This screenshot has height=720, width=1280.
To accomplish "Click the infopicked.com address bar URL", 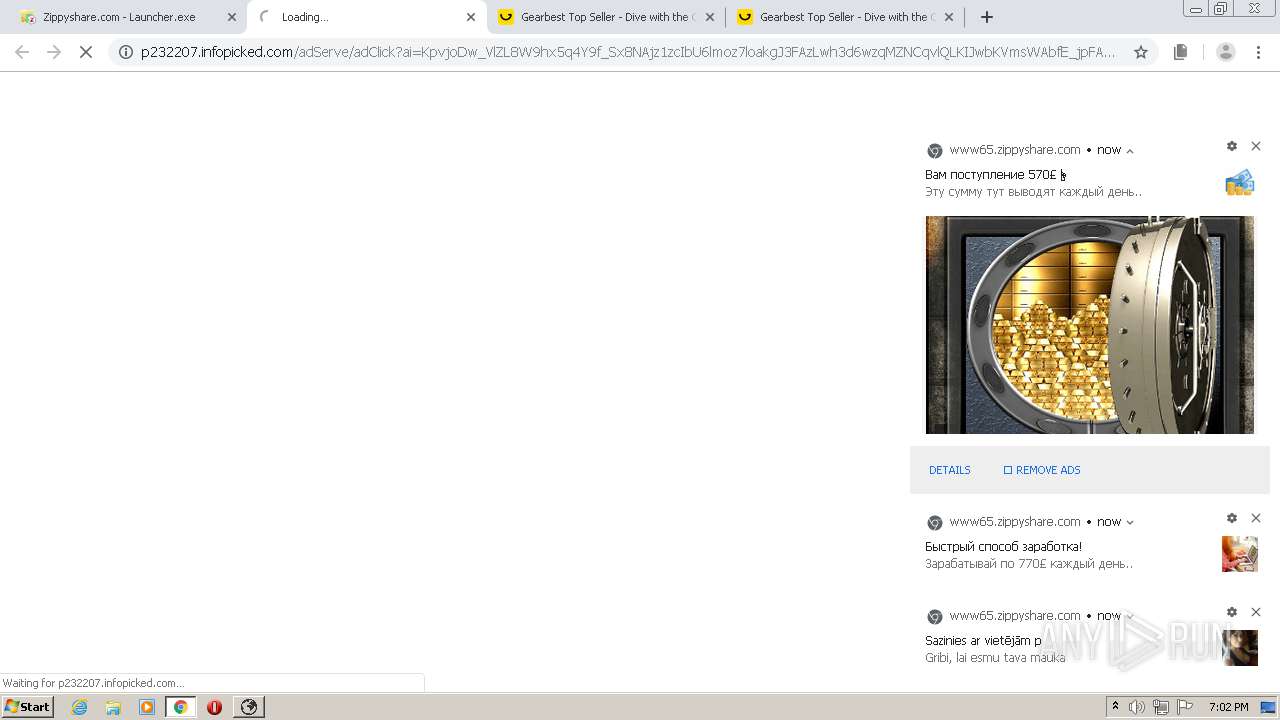I will pos(628,52).
